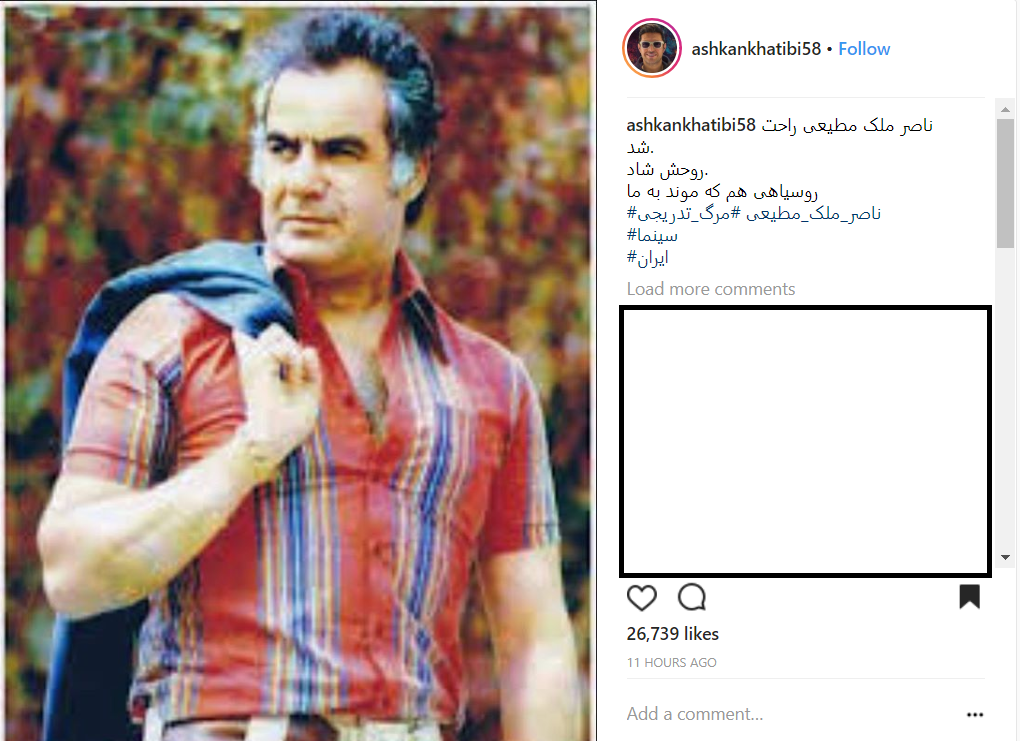Click the comments scrollbar down arrow
The image size is (1020, 741).
pyautogui.click(x=1005, y=557)
